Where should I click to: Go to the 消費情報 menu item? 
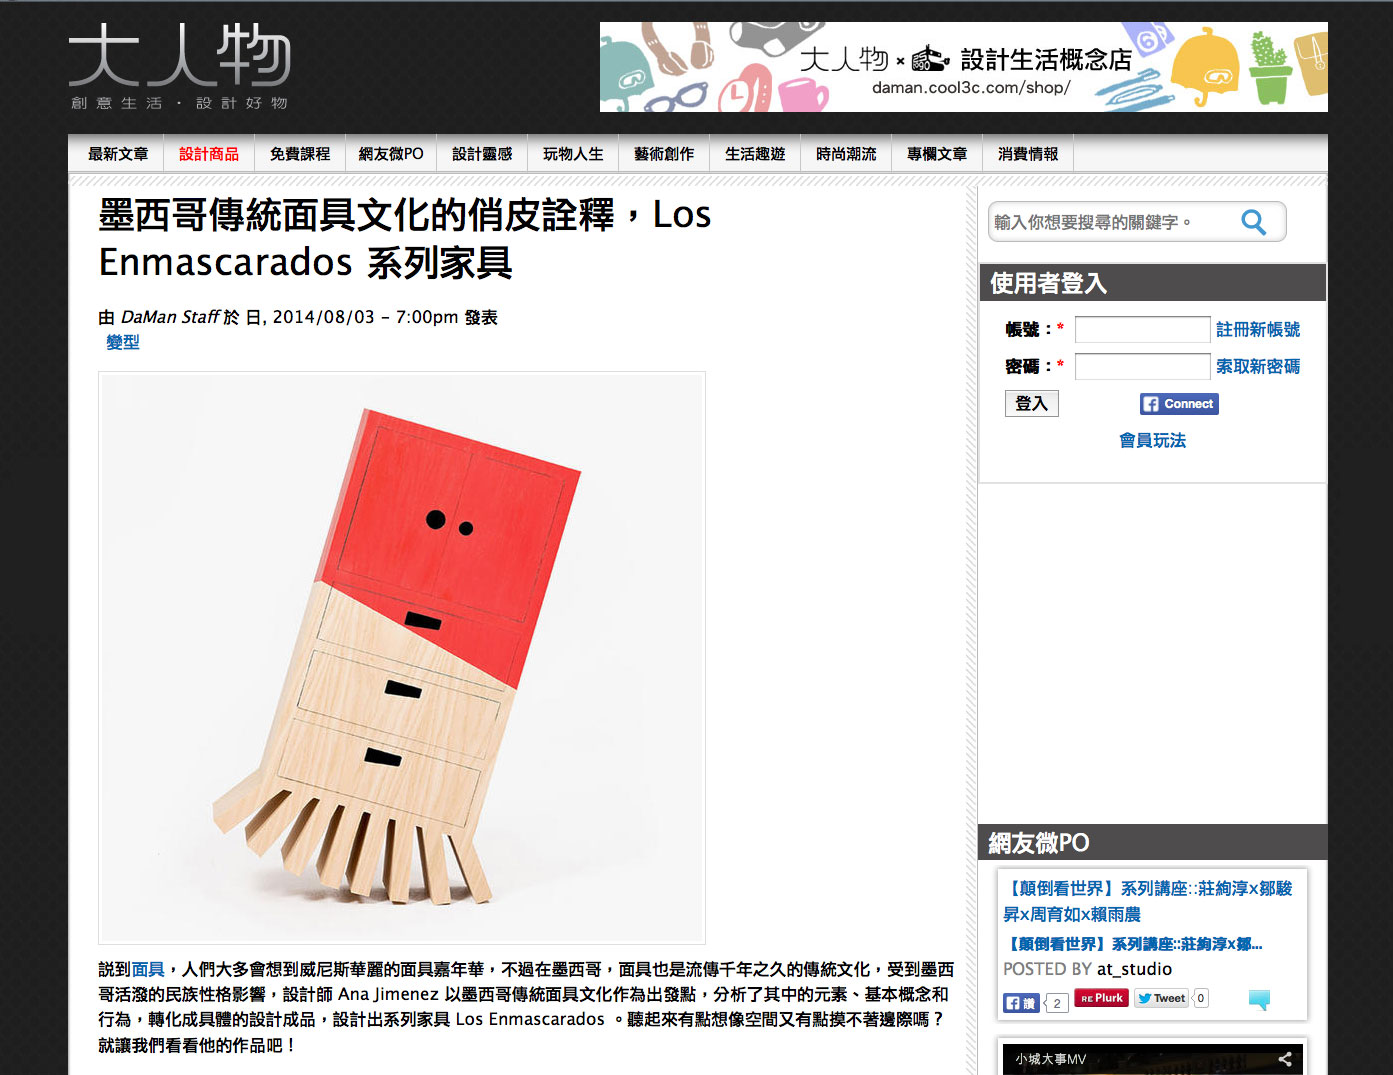[1028, 154]
